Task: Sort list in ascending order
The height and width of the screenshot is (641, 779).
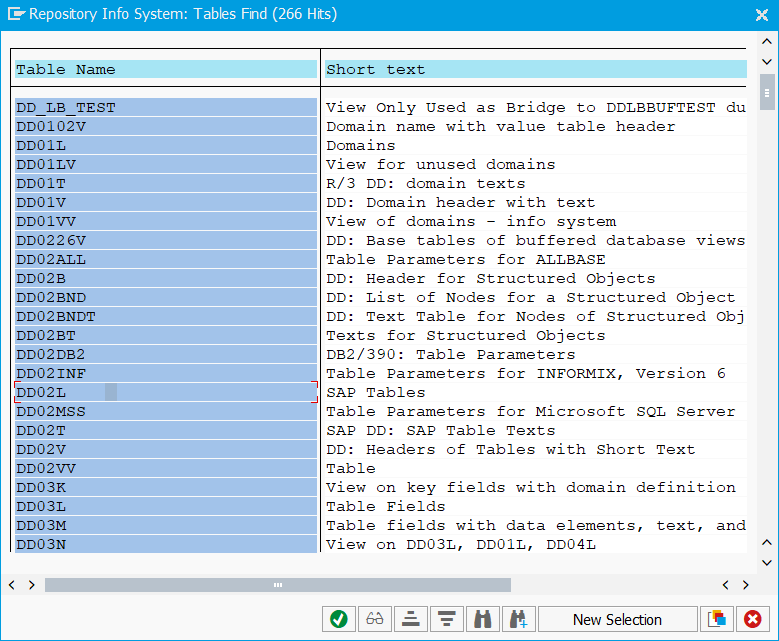Action: (x=411, y=619)
